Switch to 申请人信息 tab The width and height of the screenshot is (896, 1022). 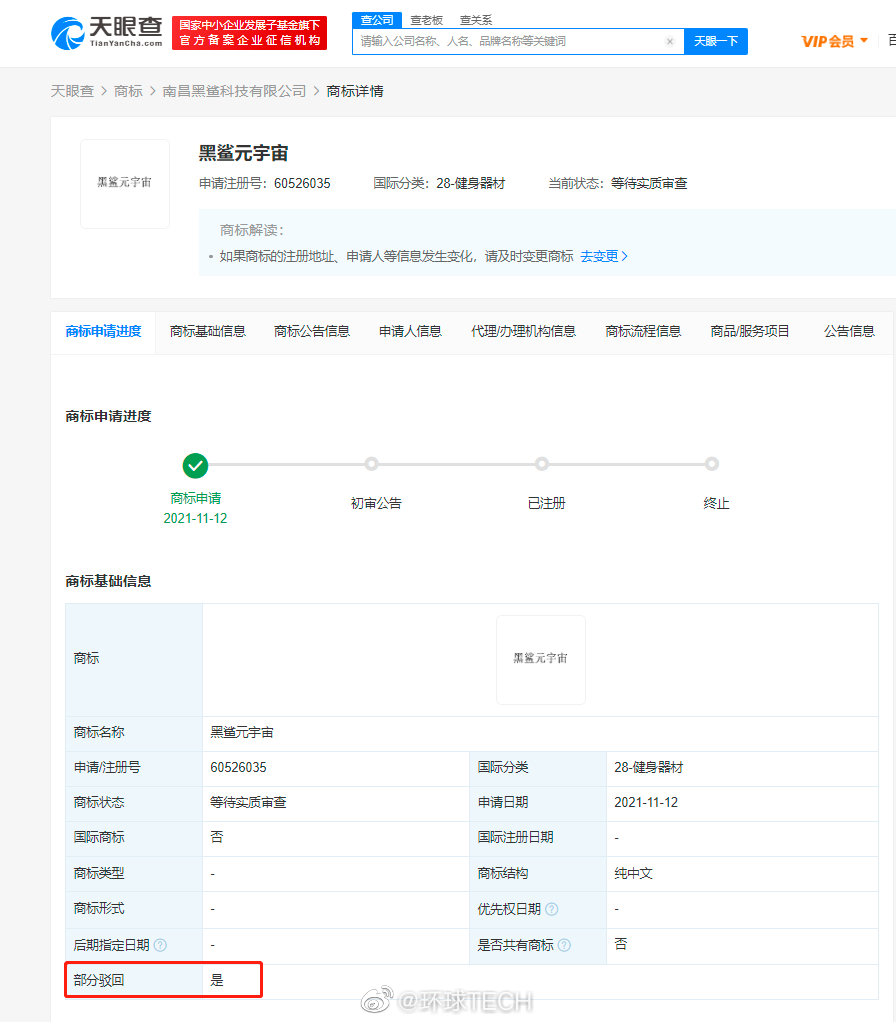[x=411, y=332]
